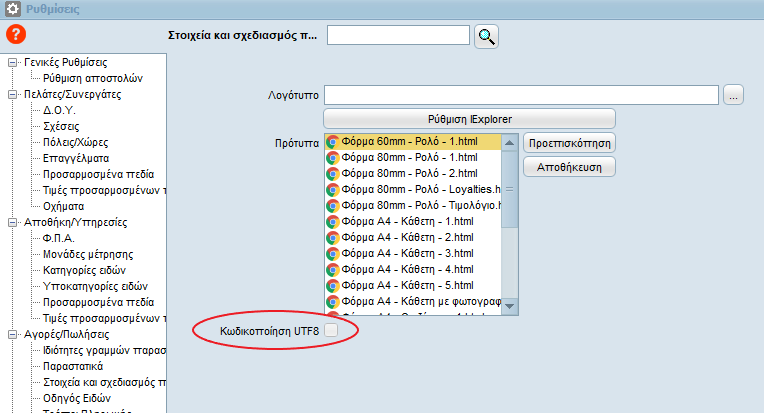The image size is (764, 413).
Task: Click the Αποθήκευση button
Action: [x=569, y=167]
